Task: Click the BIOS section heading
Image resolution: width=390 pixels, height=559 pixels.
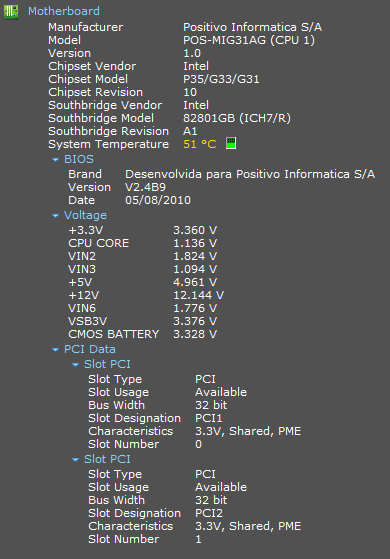Action: pos(79,159)
